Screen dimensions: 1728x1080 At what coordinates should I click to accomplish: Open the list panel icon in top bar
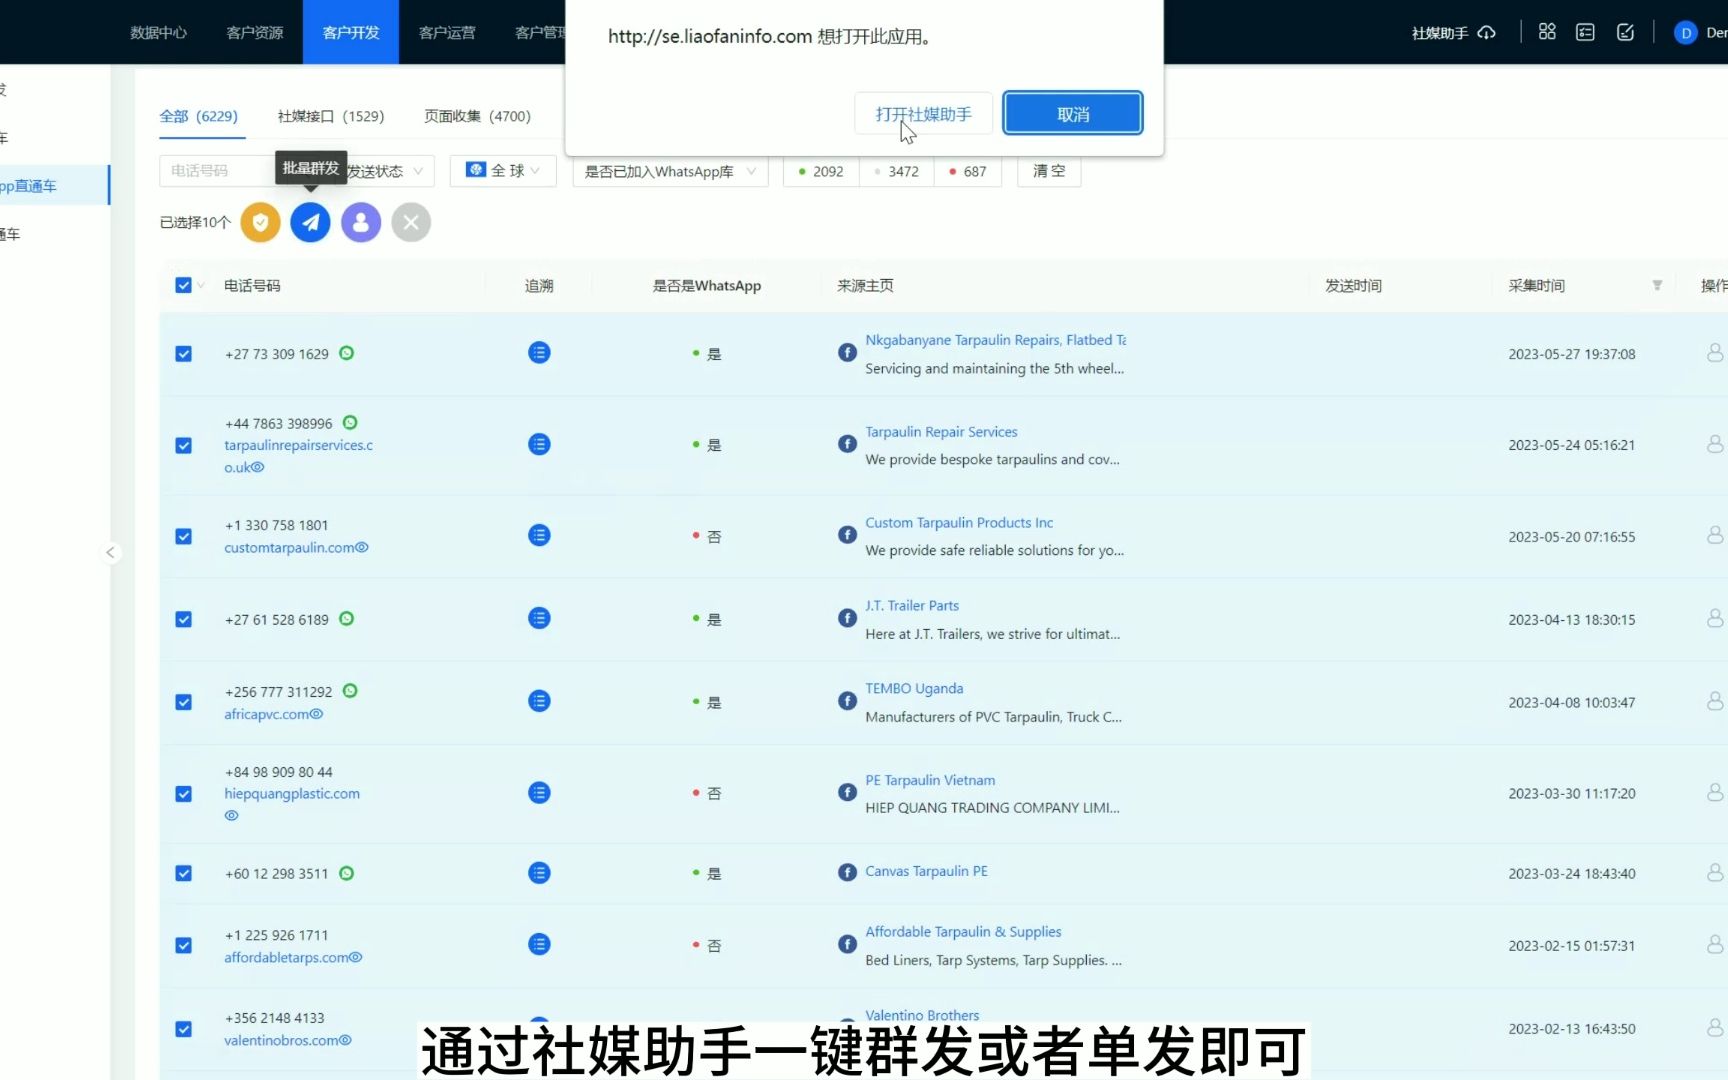coord(1585,32)
